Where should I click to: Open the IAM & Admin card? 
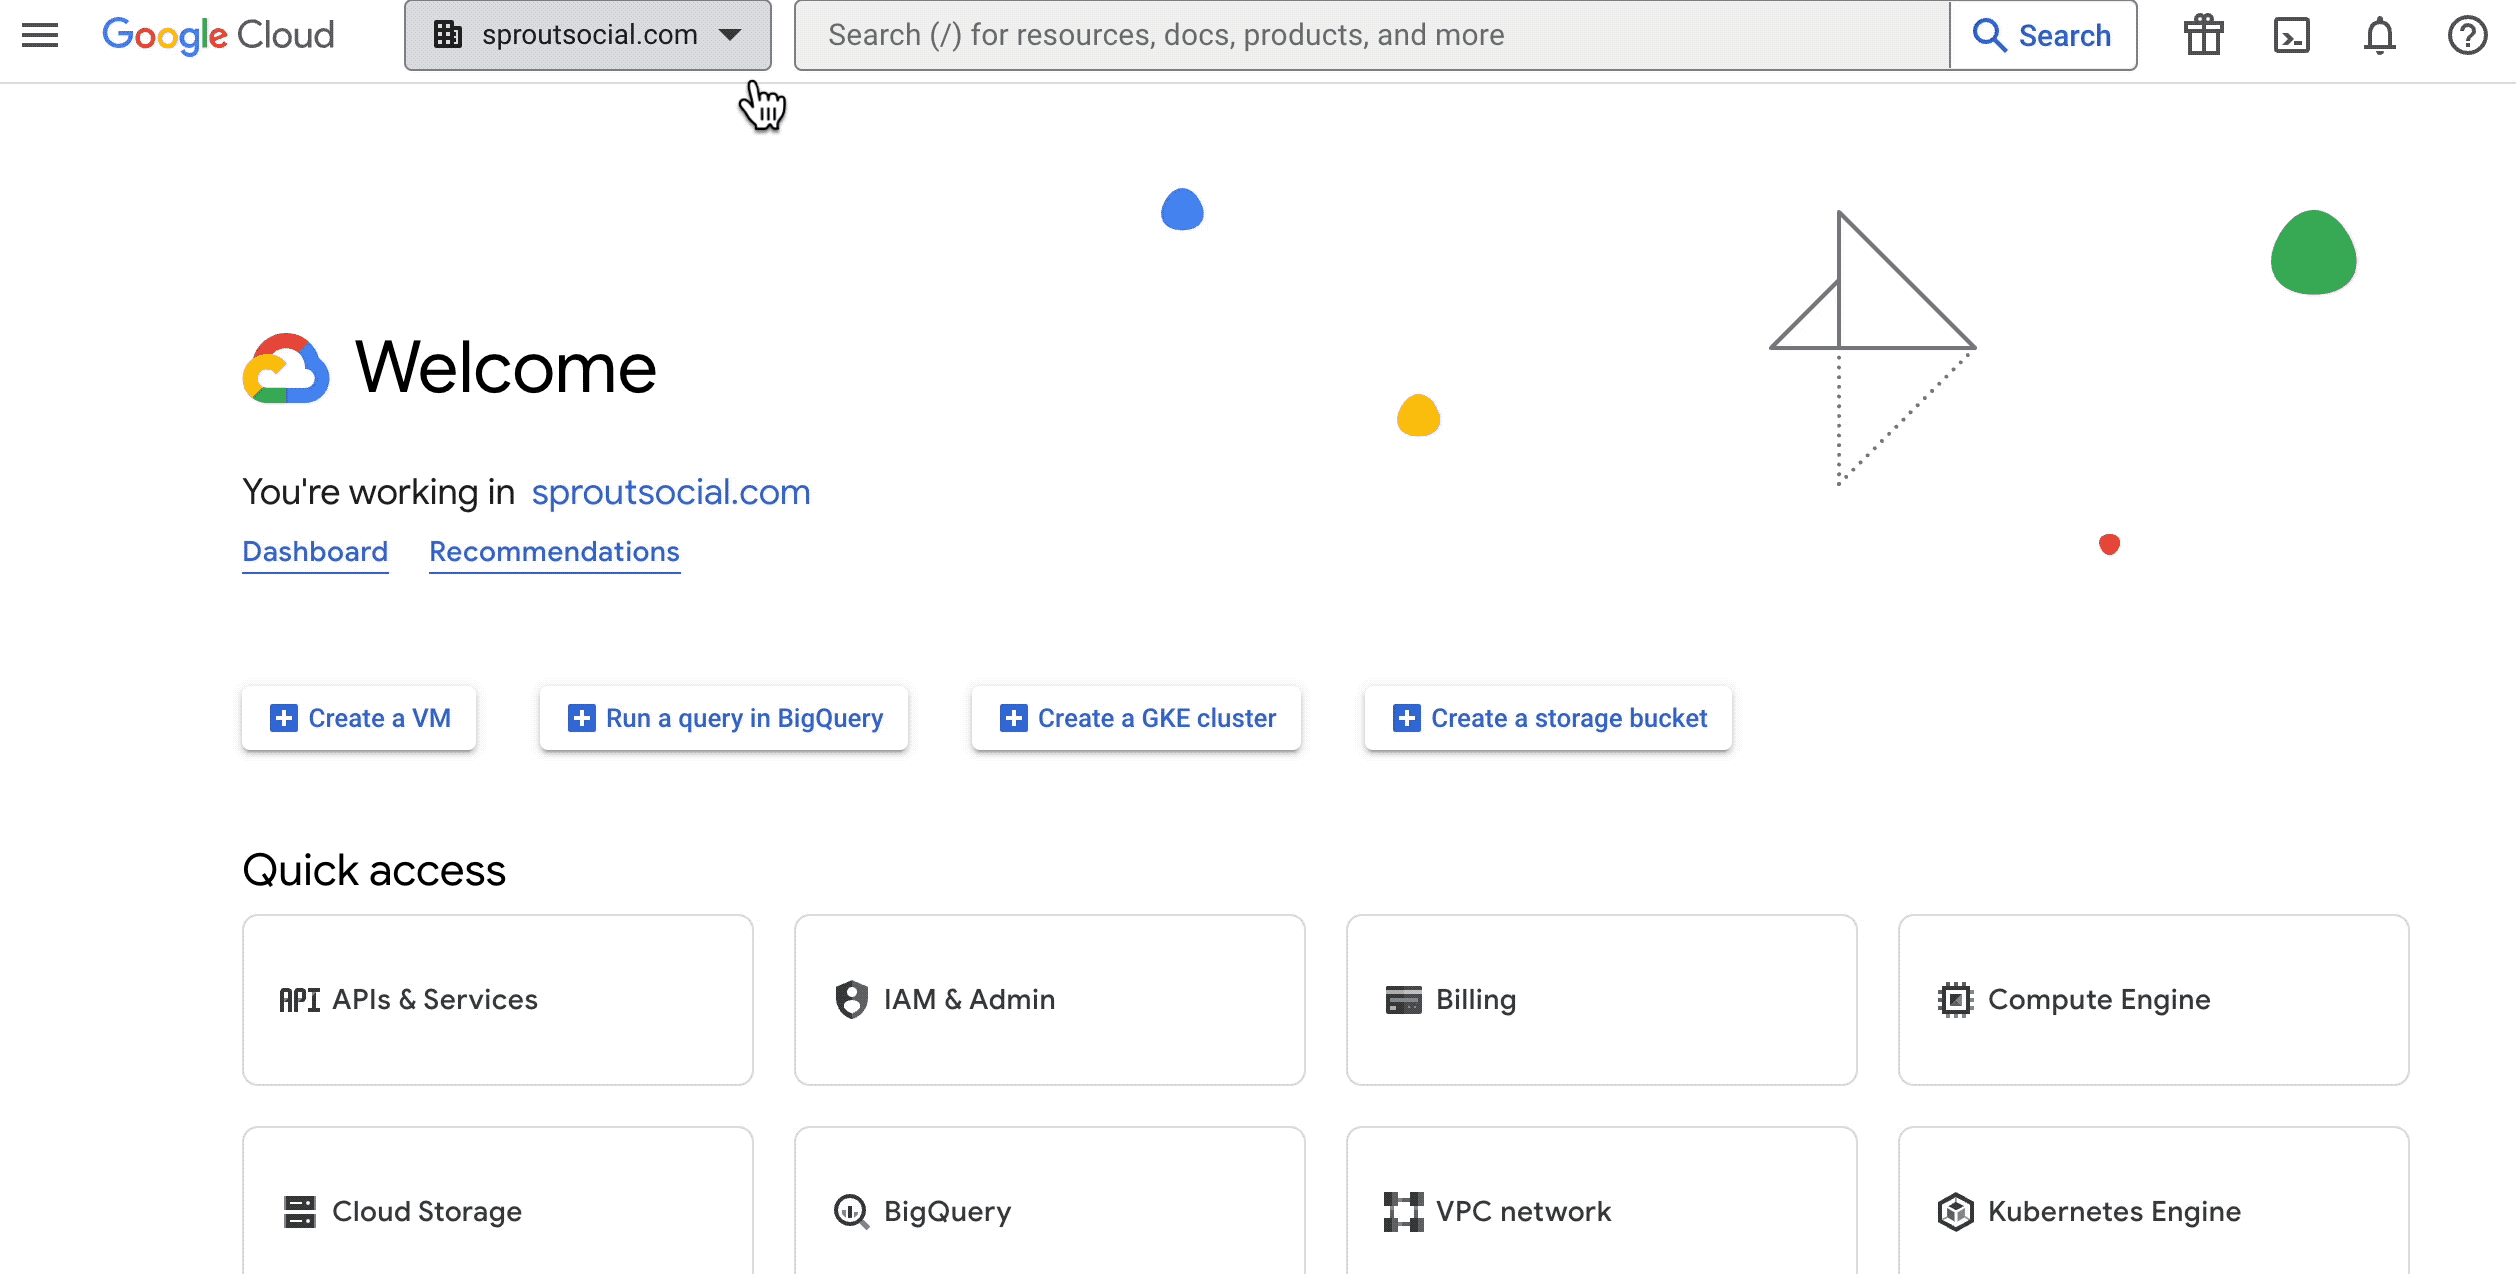(1050, 1000)
